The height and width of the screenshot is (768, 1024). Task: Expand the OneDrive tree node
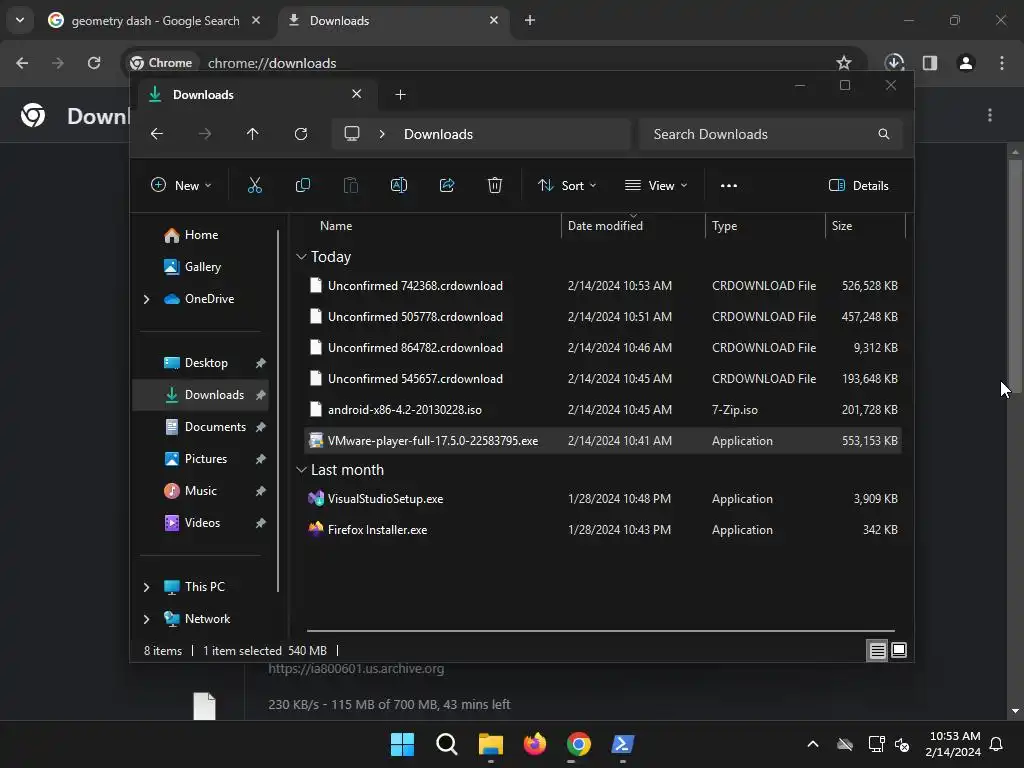click(x=146, y=299)
